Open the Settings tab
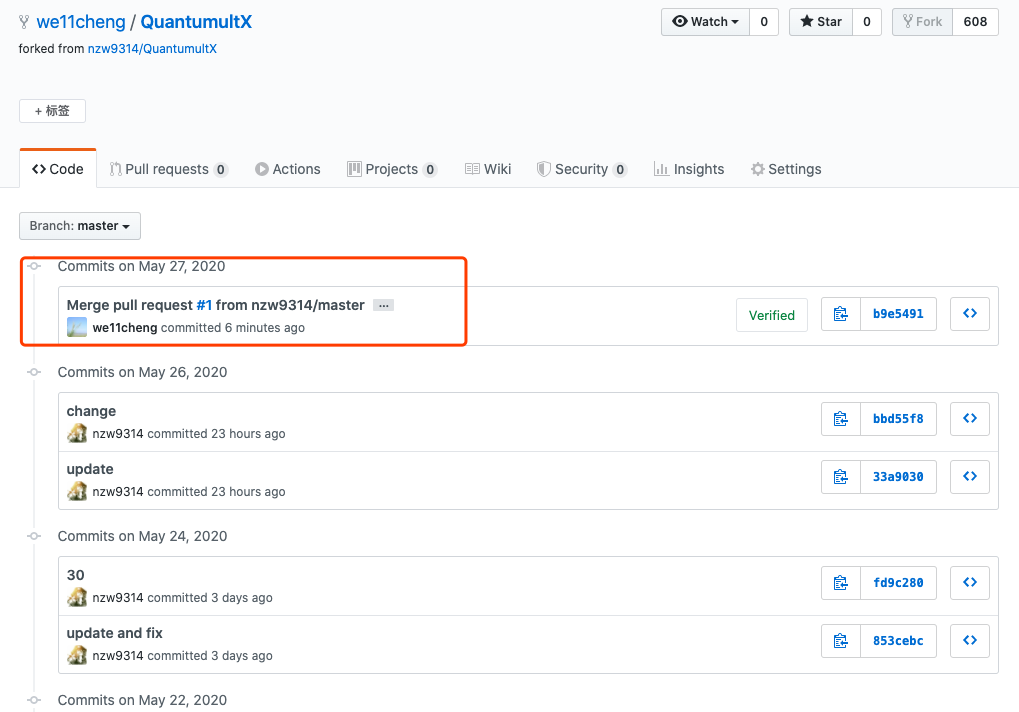This screenshot has height=712, width=1019. [786, 169]
